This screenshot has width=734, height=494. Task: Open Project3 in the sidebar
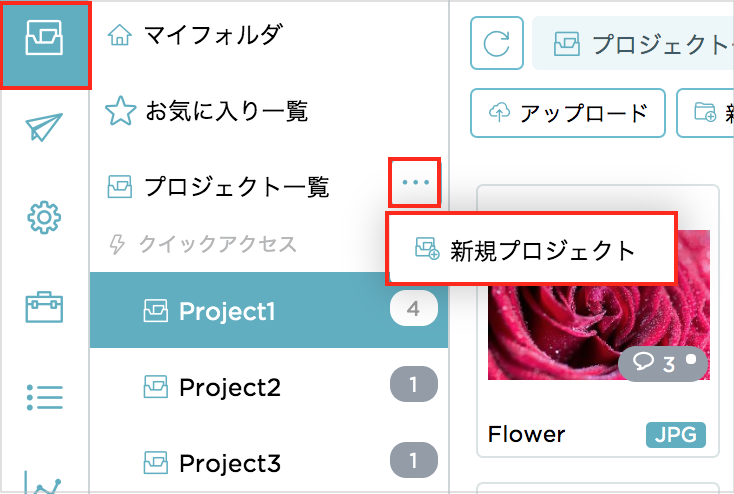click(x=228, y=463)
